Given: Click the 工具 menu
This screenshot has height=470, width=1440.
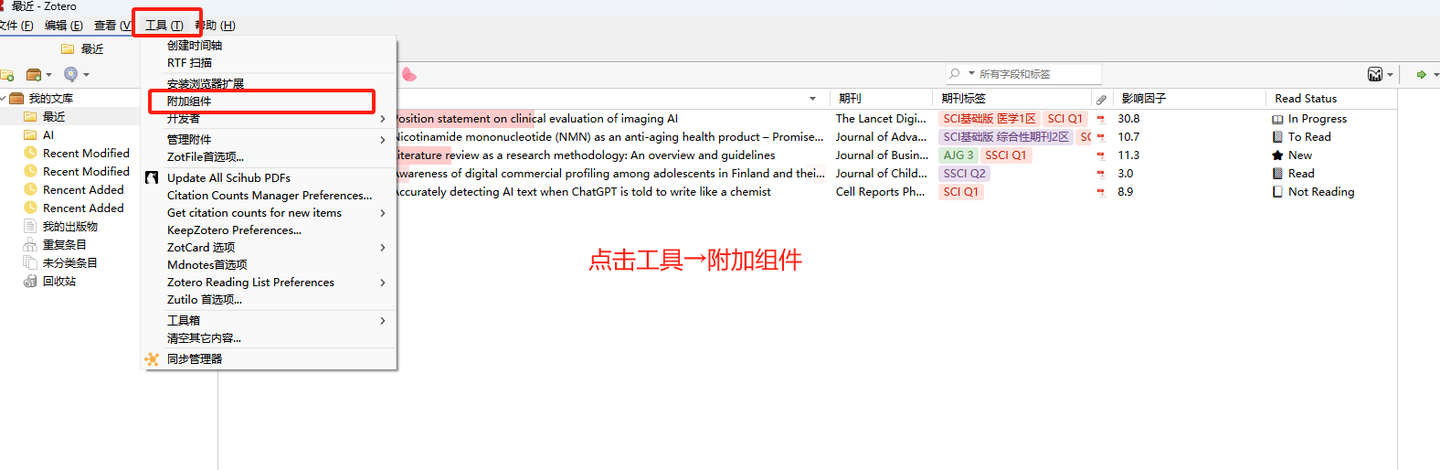Looking at the screenshot, I should (x=164, y=25).
